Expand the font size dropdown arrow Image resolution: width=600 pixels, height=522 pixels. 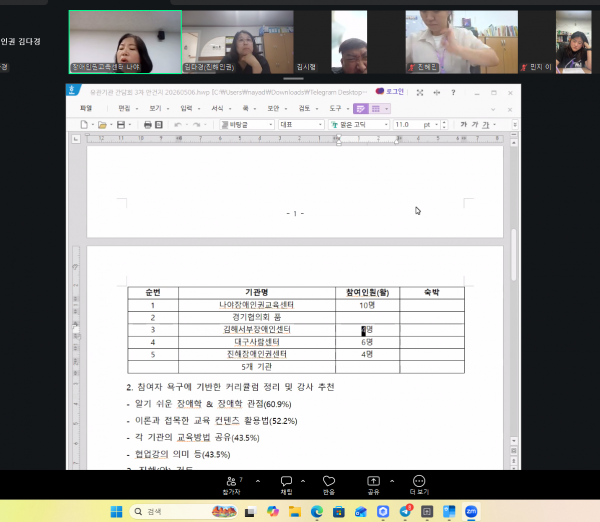[437, 125]
